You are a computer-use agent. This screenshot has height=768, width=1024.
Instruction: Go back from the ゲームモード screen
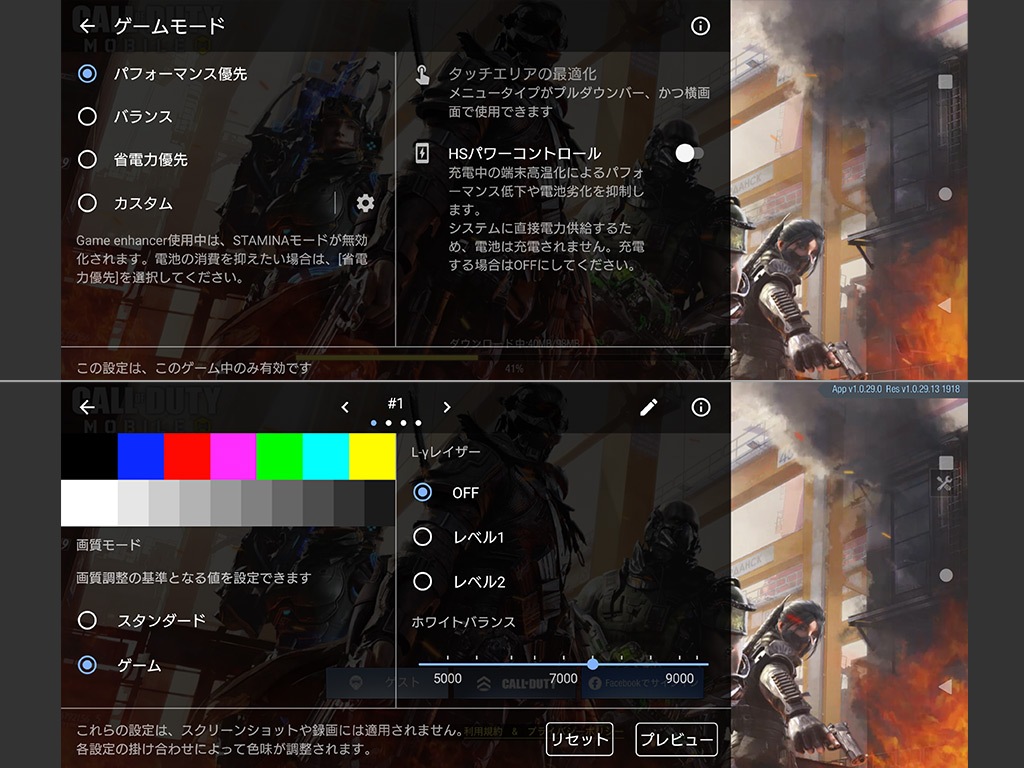point(87,26)
